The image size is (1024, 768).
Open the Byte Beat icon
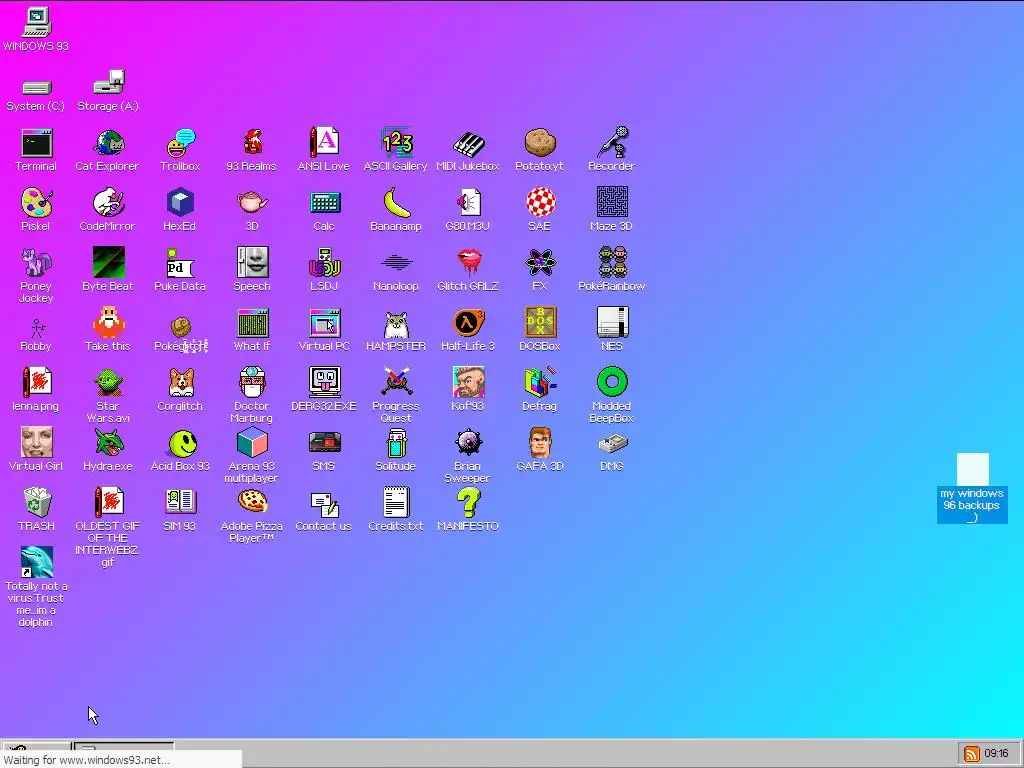pyautogui.click(x=108, y=263)
